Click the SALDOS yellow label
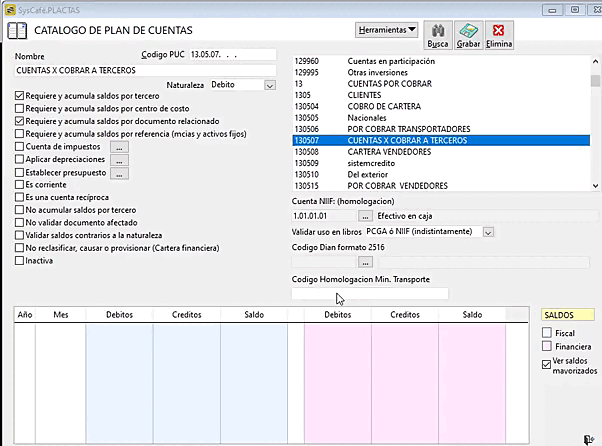602x446 pixels. coord(567,315)
